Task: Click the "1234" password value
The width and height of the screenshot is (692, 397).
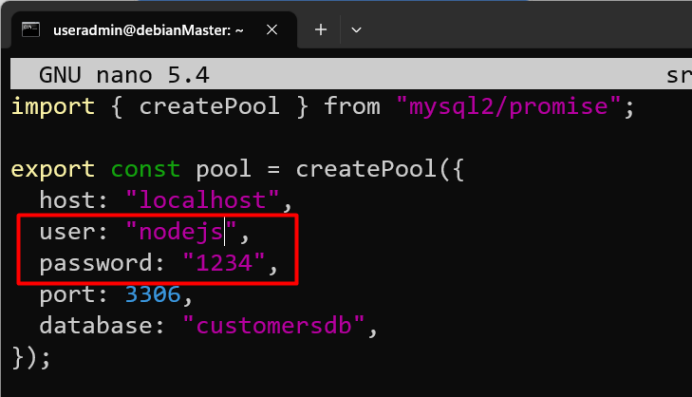Action: point(224,263)
